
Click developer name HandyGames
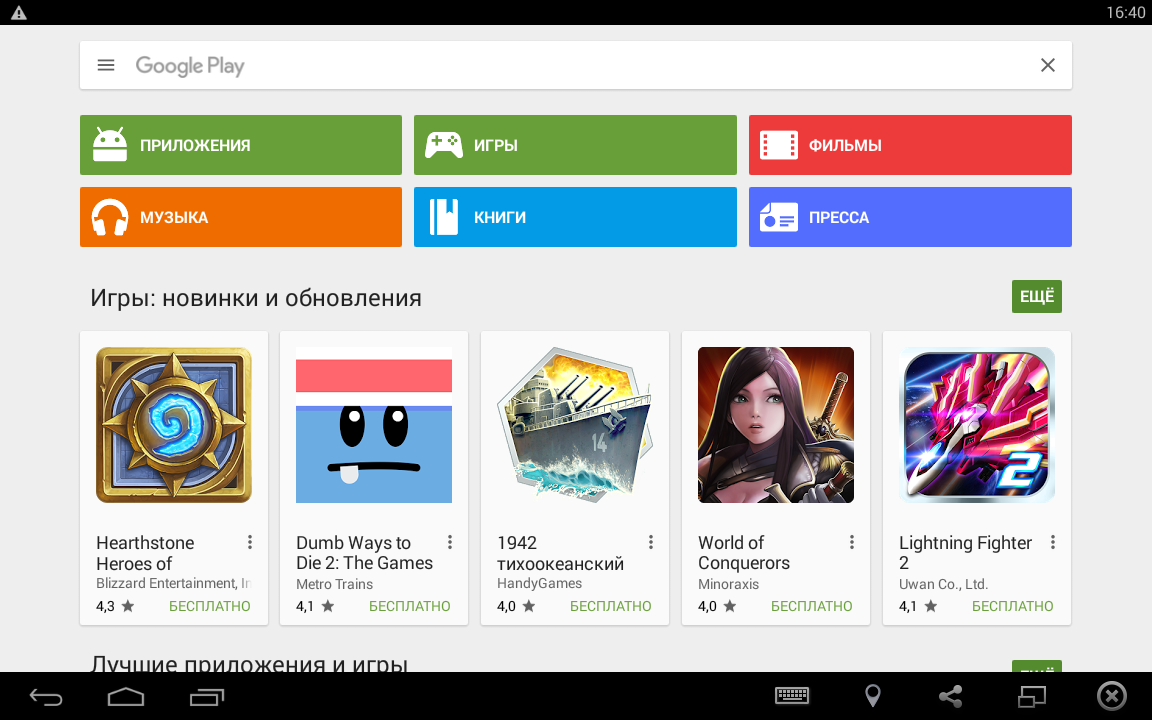pos(539,583)
